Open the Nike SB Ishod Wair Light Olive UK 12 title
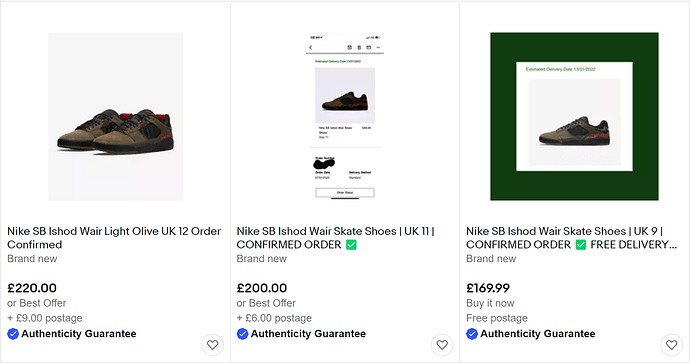The image size is (690, 363). coord(114,238)
